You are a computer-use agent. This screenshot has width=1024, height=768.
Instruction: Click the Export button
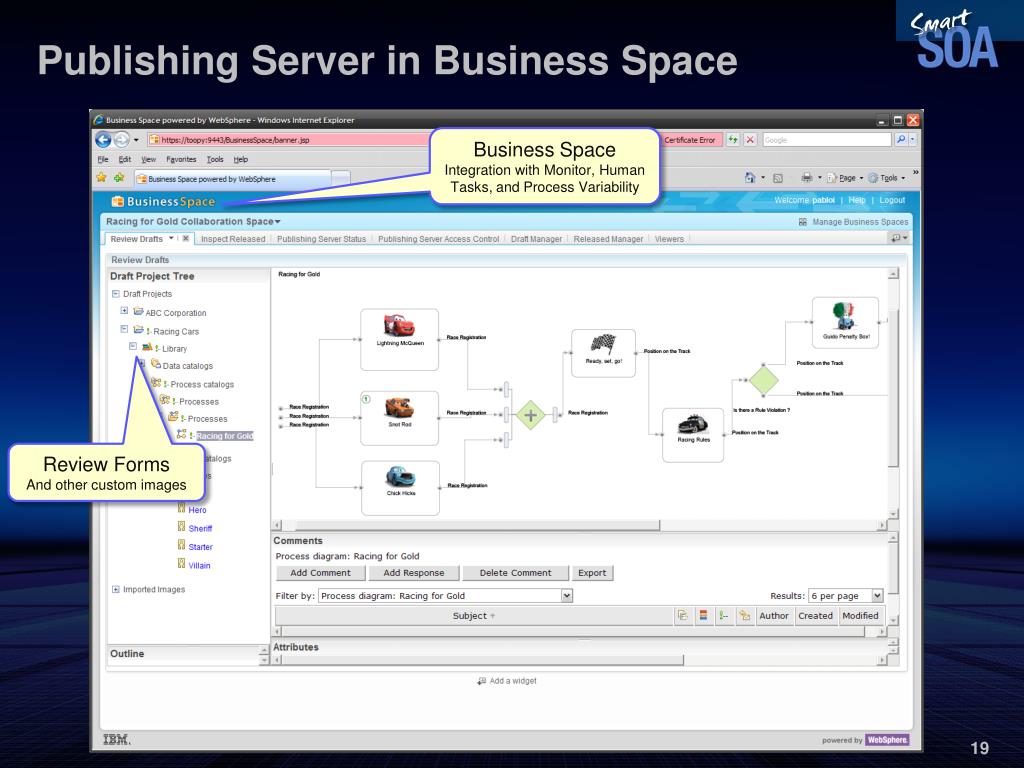[592, 573]
